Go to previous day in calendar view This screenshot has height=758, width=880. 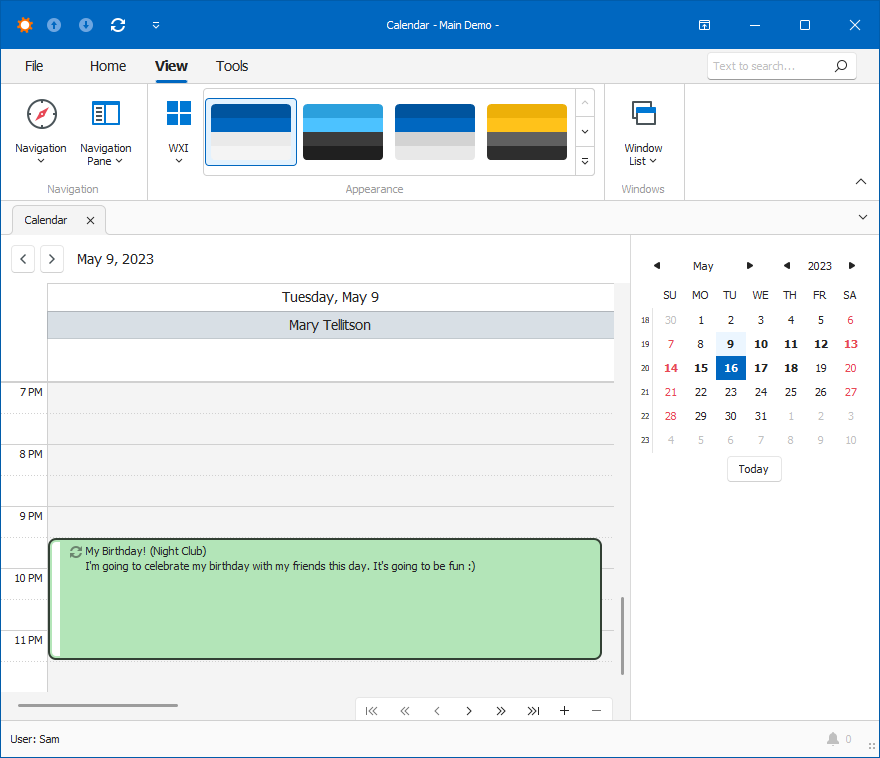[23, 259]
